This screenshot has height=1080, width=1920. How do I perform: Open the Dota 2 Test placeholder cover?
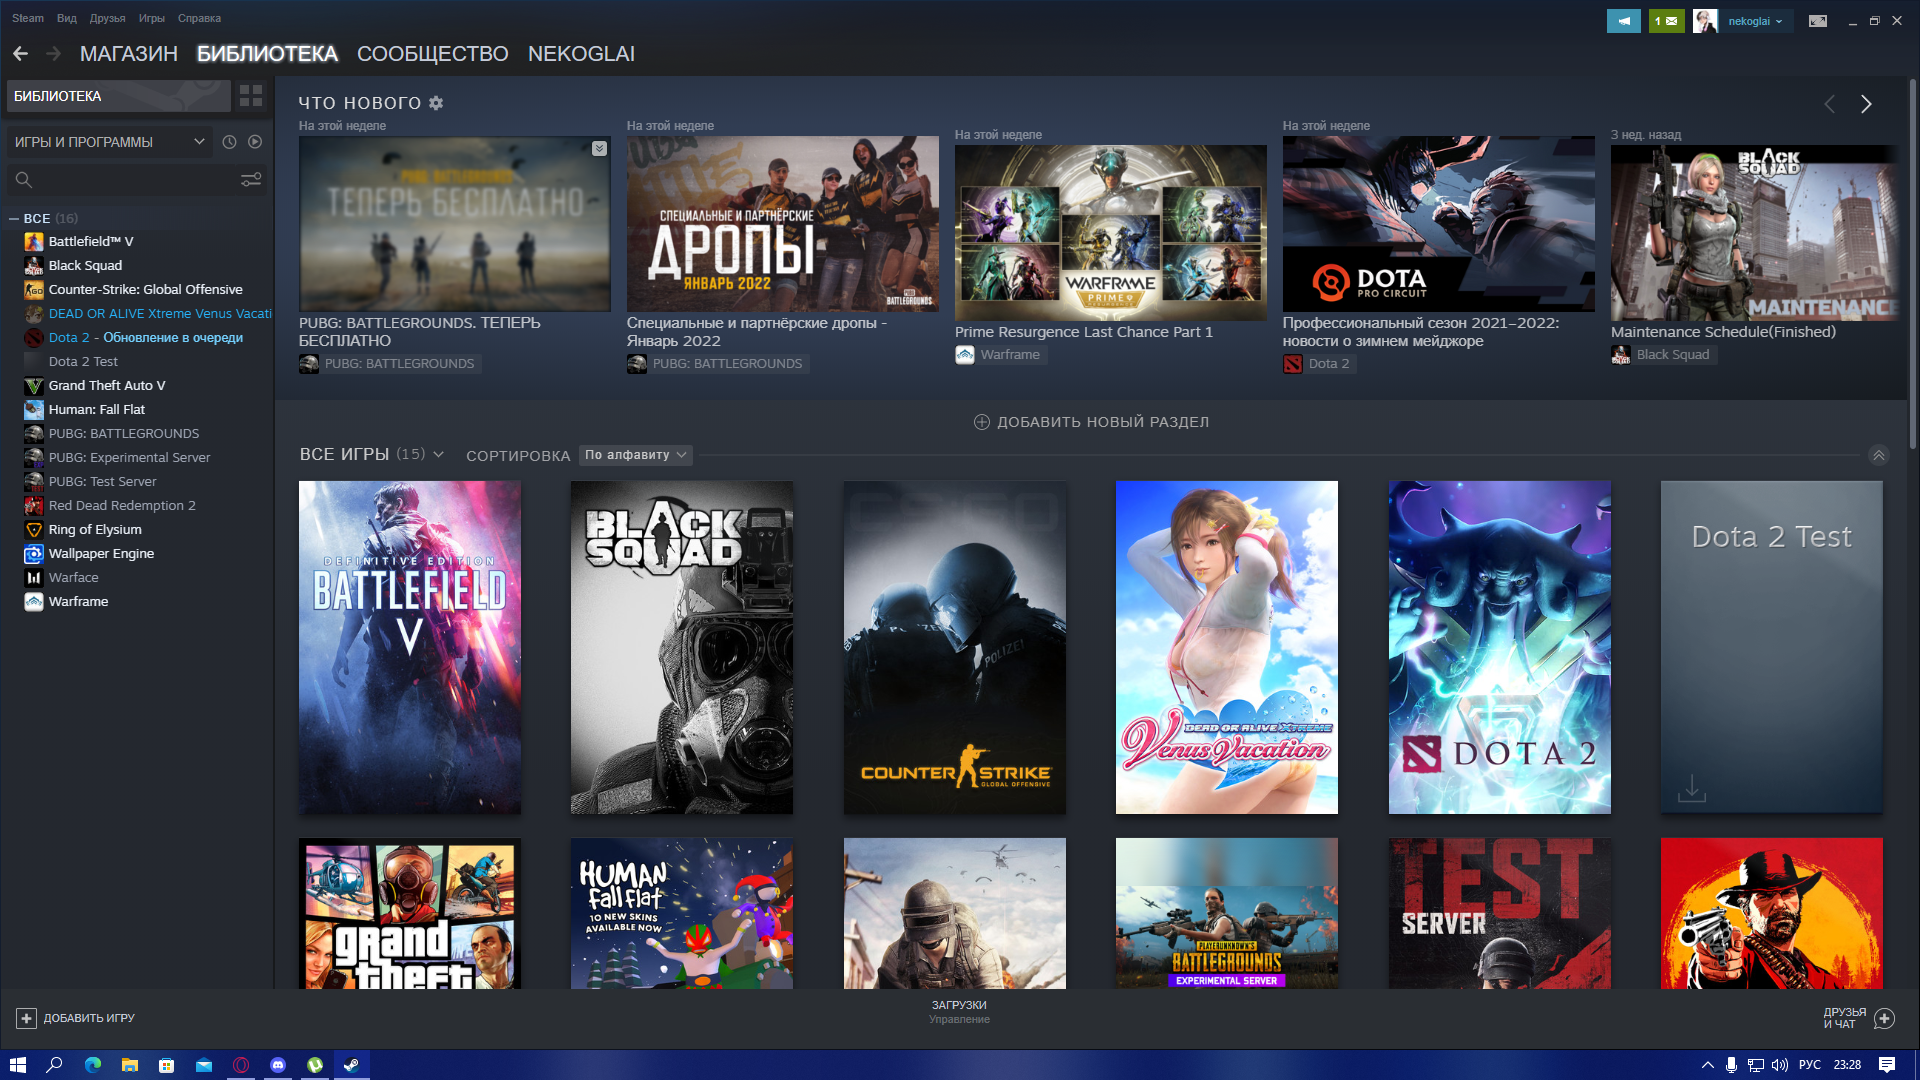pyautogui.click(x=1772, y=648)
